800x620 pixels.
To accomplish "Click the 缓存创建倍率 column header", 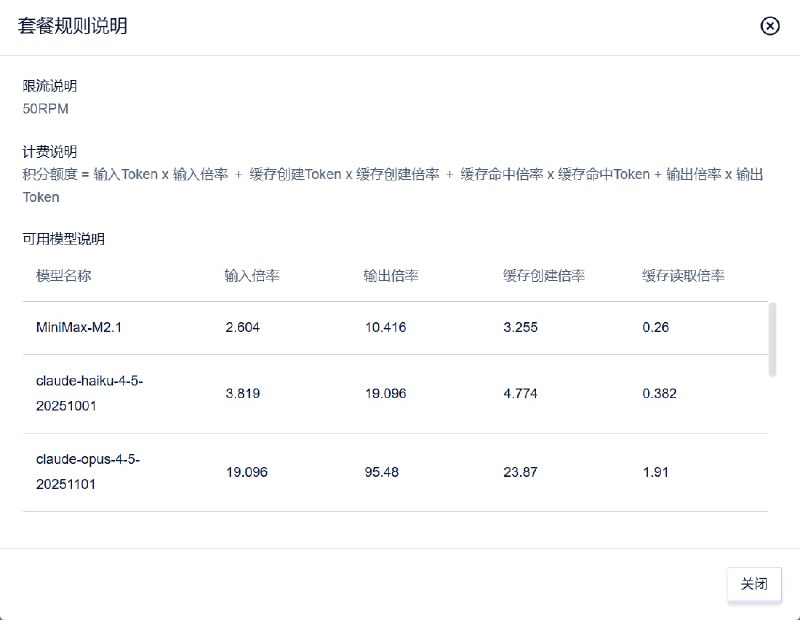I will (x=545, y=274).
